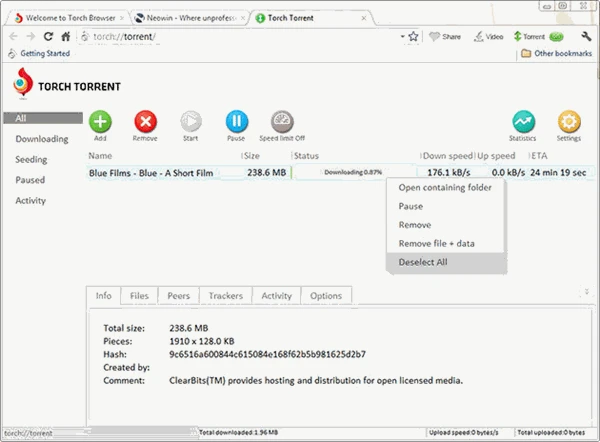The height and width of the screenshot is (442, 600).
Task: Click the 24 min 19 sec ETA value
Action: click(558, 173)
